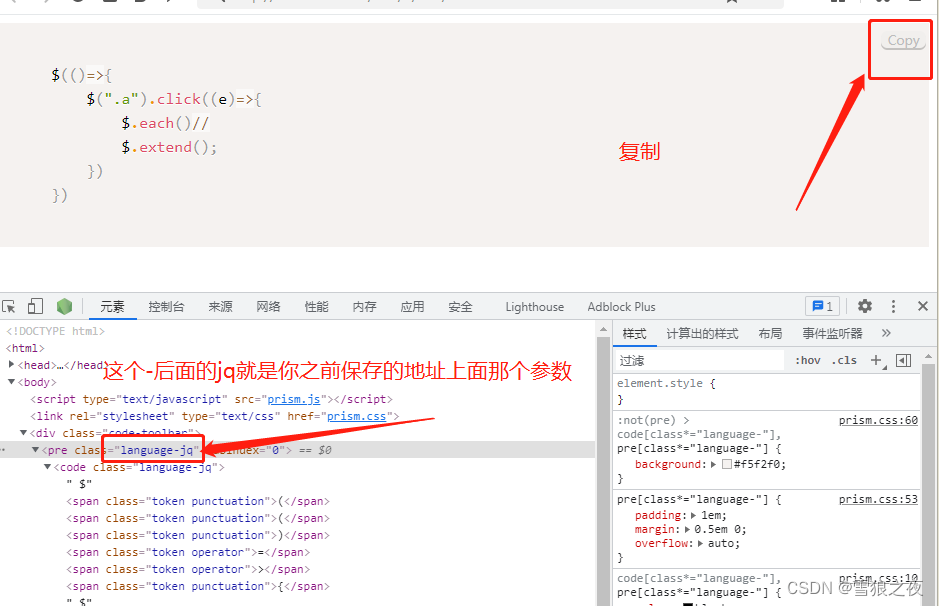Open prism.css:53 stylesheet link
The height and width of the screenshot is (606, 939).
[x=878, y=499]
